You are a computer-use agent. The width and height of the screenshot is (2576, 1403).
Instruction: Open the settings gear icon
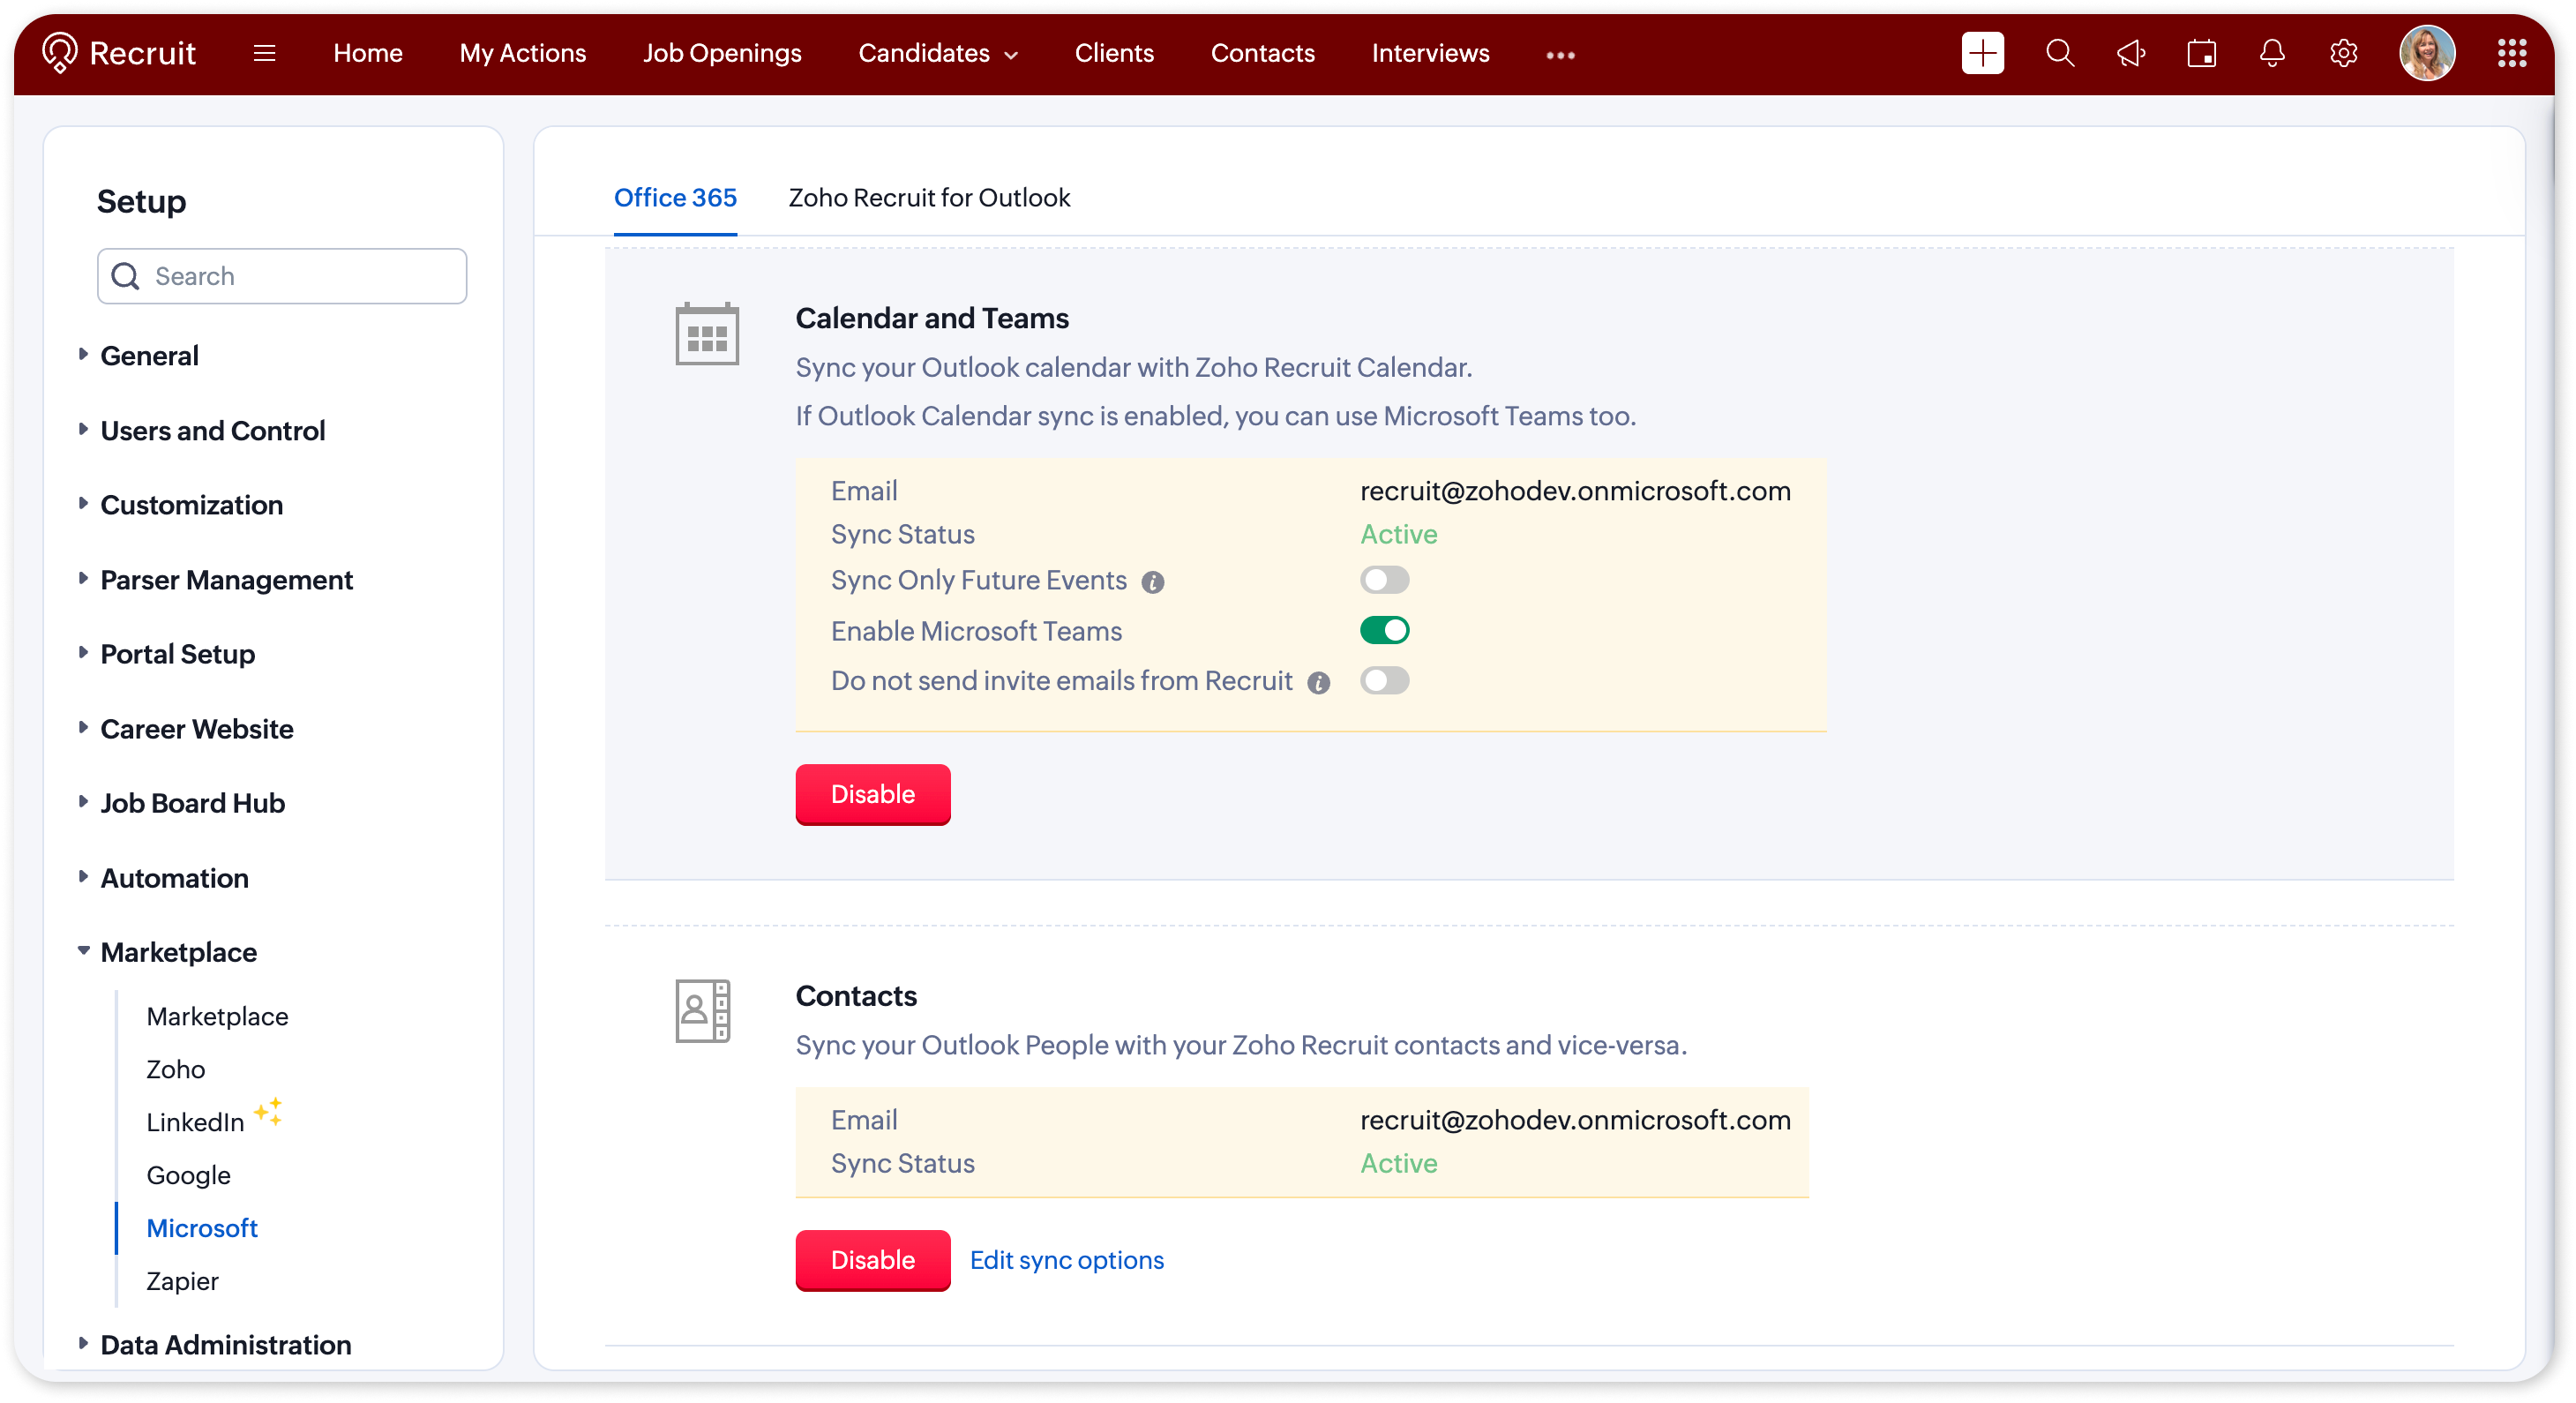coord(2343,53)
